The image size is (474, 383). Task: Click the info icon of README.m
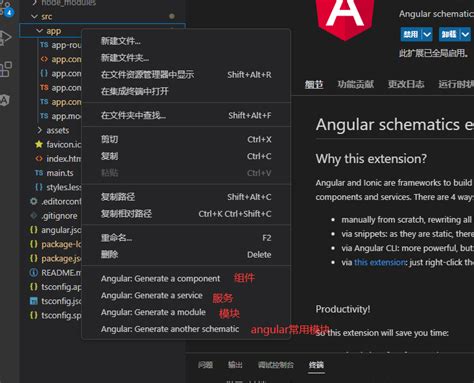34,273
